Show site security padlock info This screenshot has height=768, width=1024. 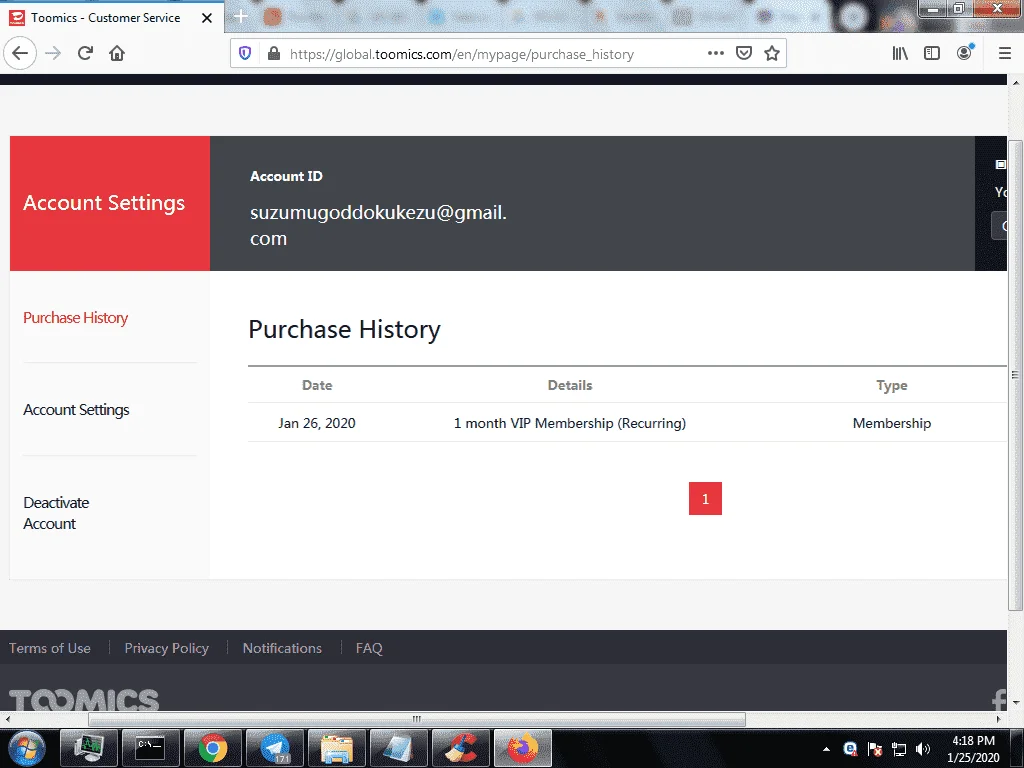coord(274,54)
